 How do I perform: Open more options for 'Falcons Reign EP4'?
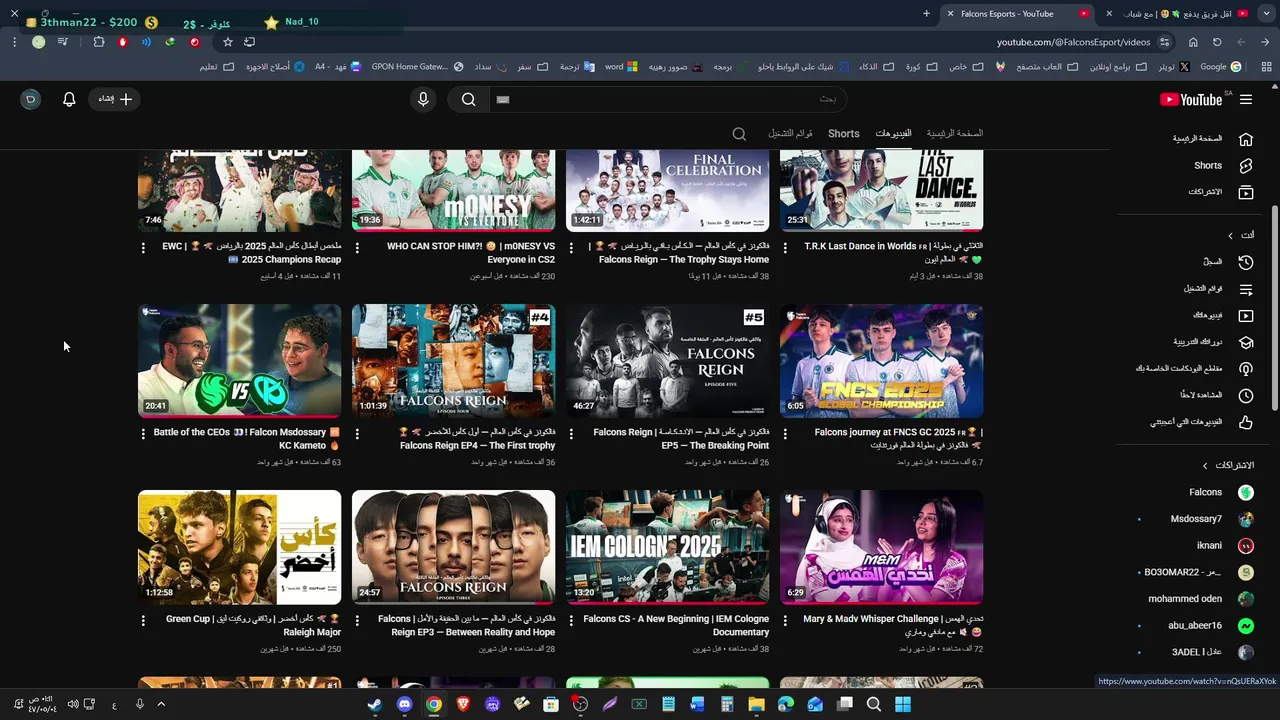coord(357,434)
